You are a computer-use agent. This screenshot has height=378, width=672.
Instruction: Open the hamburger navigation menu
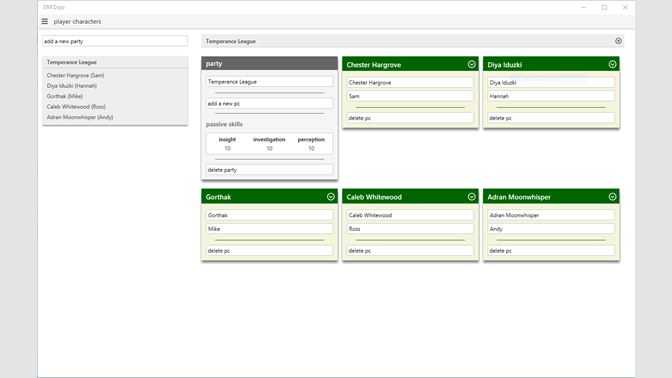45,21
